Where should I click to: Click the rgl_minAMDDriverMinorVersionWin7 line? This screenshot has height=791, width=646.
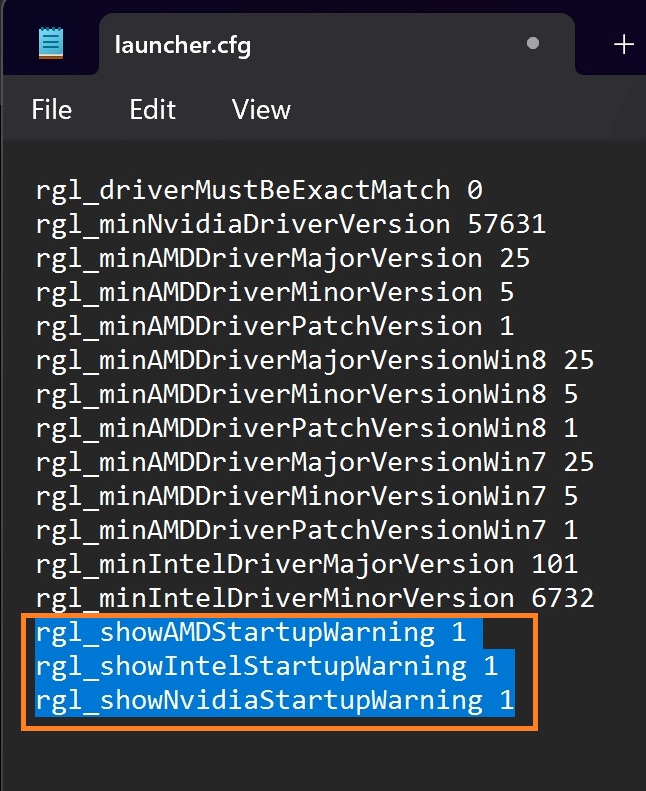click(306, 496)
